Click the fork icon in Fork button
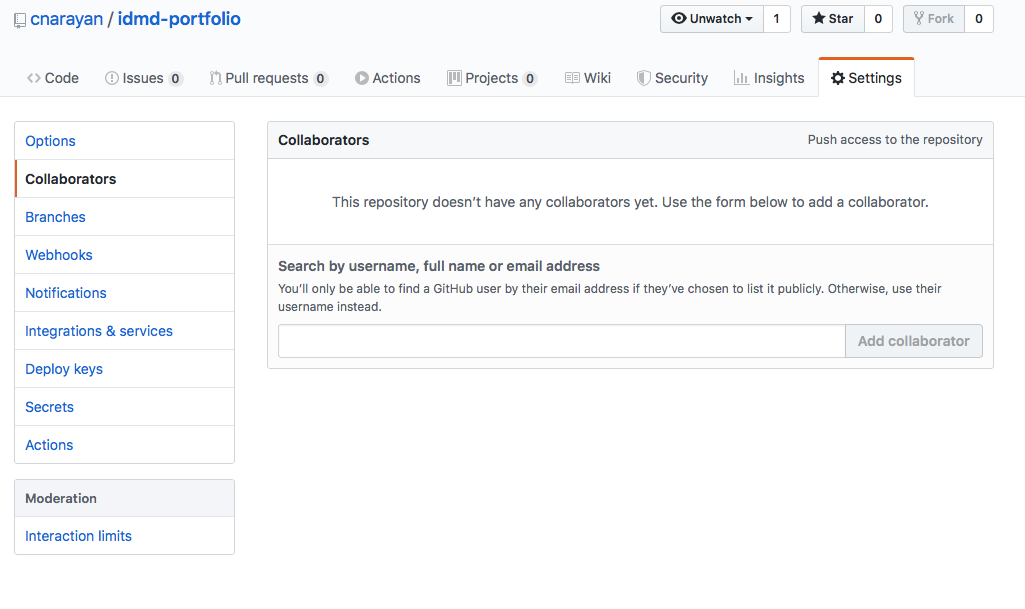Viewport: 1025px width, 609px height. (x=918, y=18)
